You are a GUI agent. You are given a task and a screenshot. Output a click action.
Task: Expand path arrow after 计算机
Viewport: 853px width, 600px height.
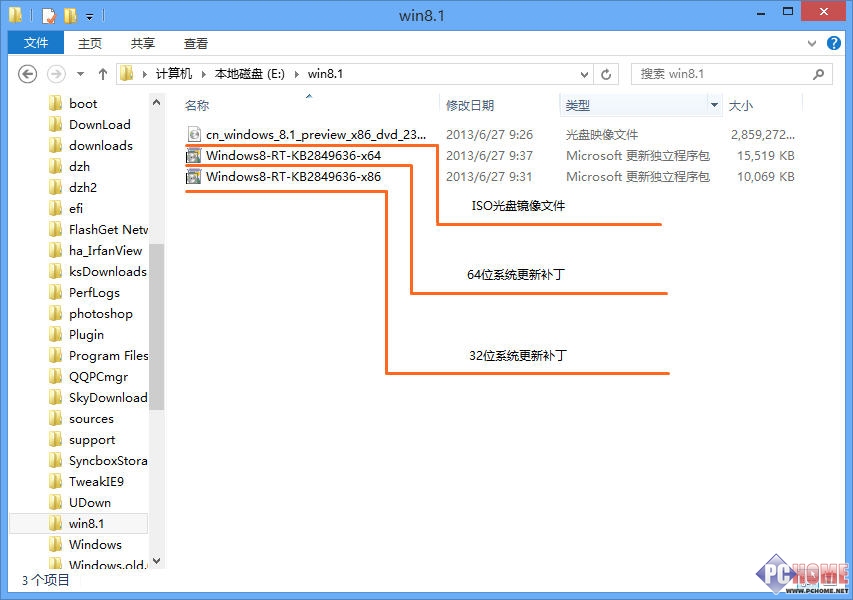(x=203, y=74)
